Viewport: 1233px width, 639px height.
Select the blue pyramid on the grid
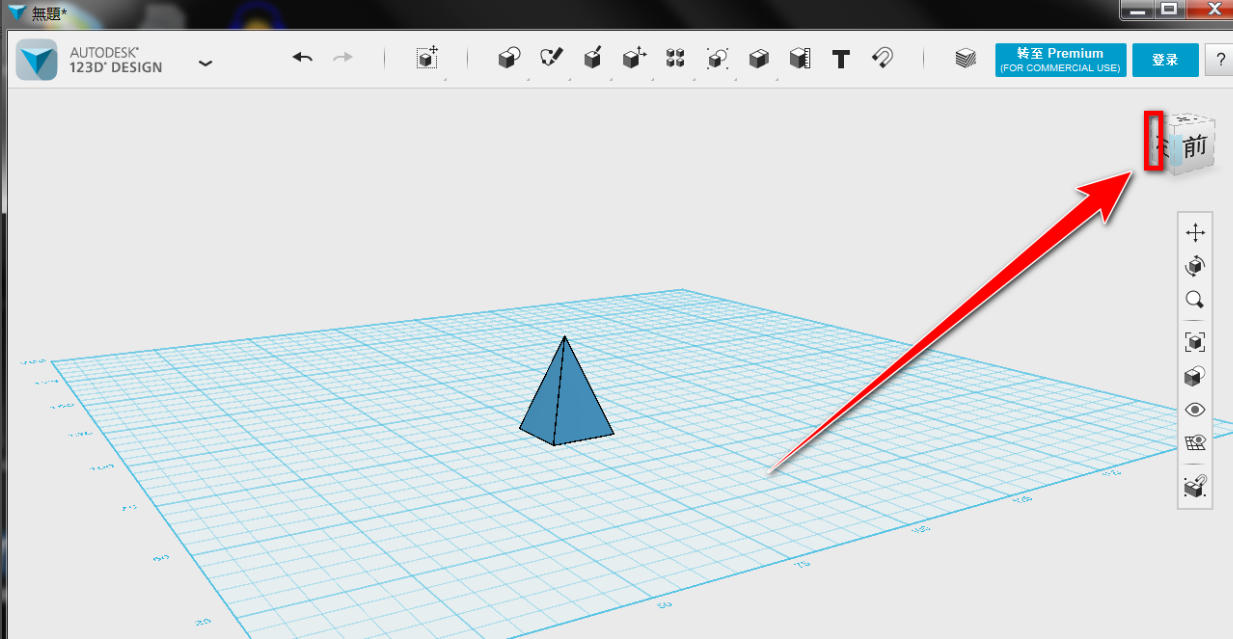point(564,397)
